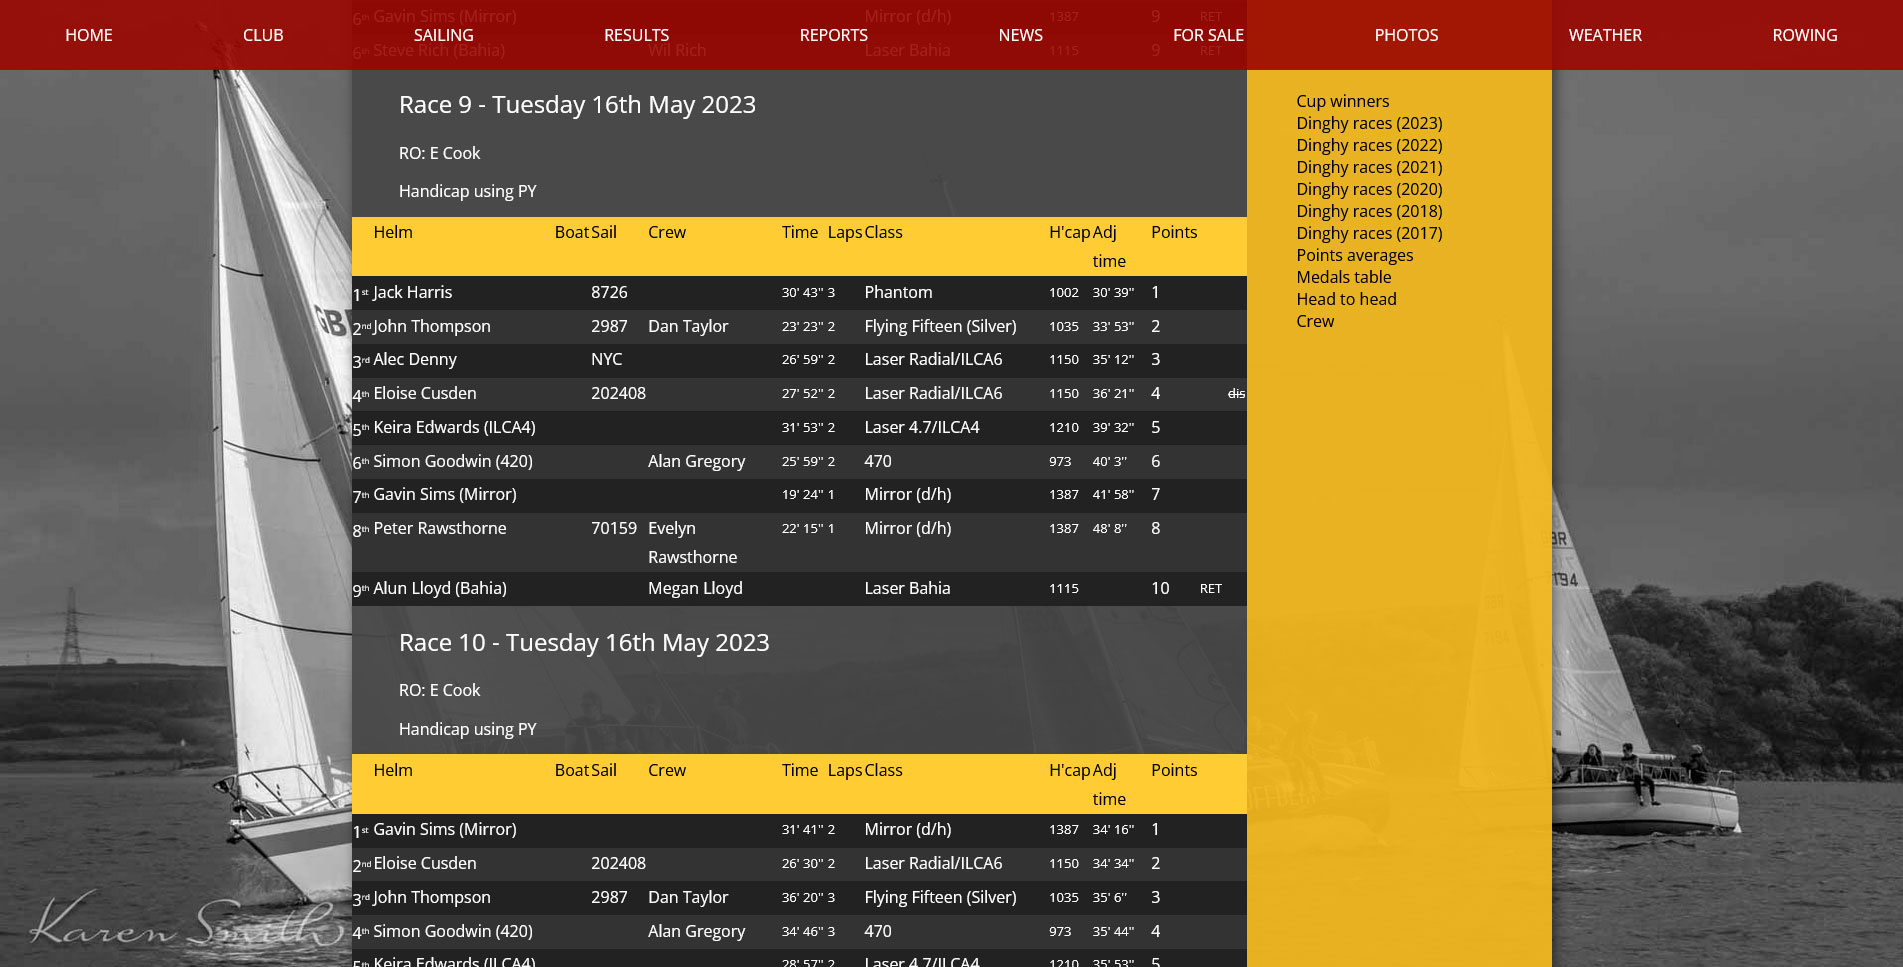Go to PHOTOS in the navigation bar
The height and width of the screenshot is (967, 1903).
point(1405,35)
